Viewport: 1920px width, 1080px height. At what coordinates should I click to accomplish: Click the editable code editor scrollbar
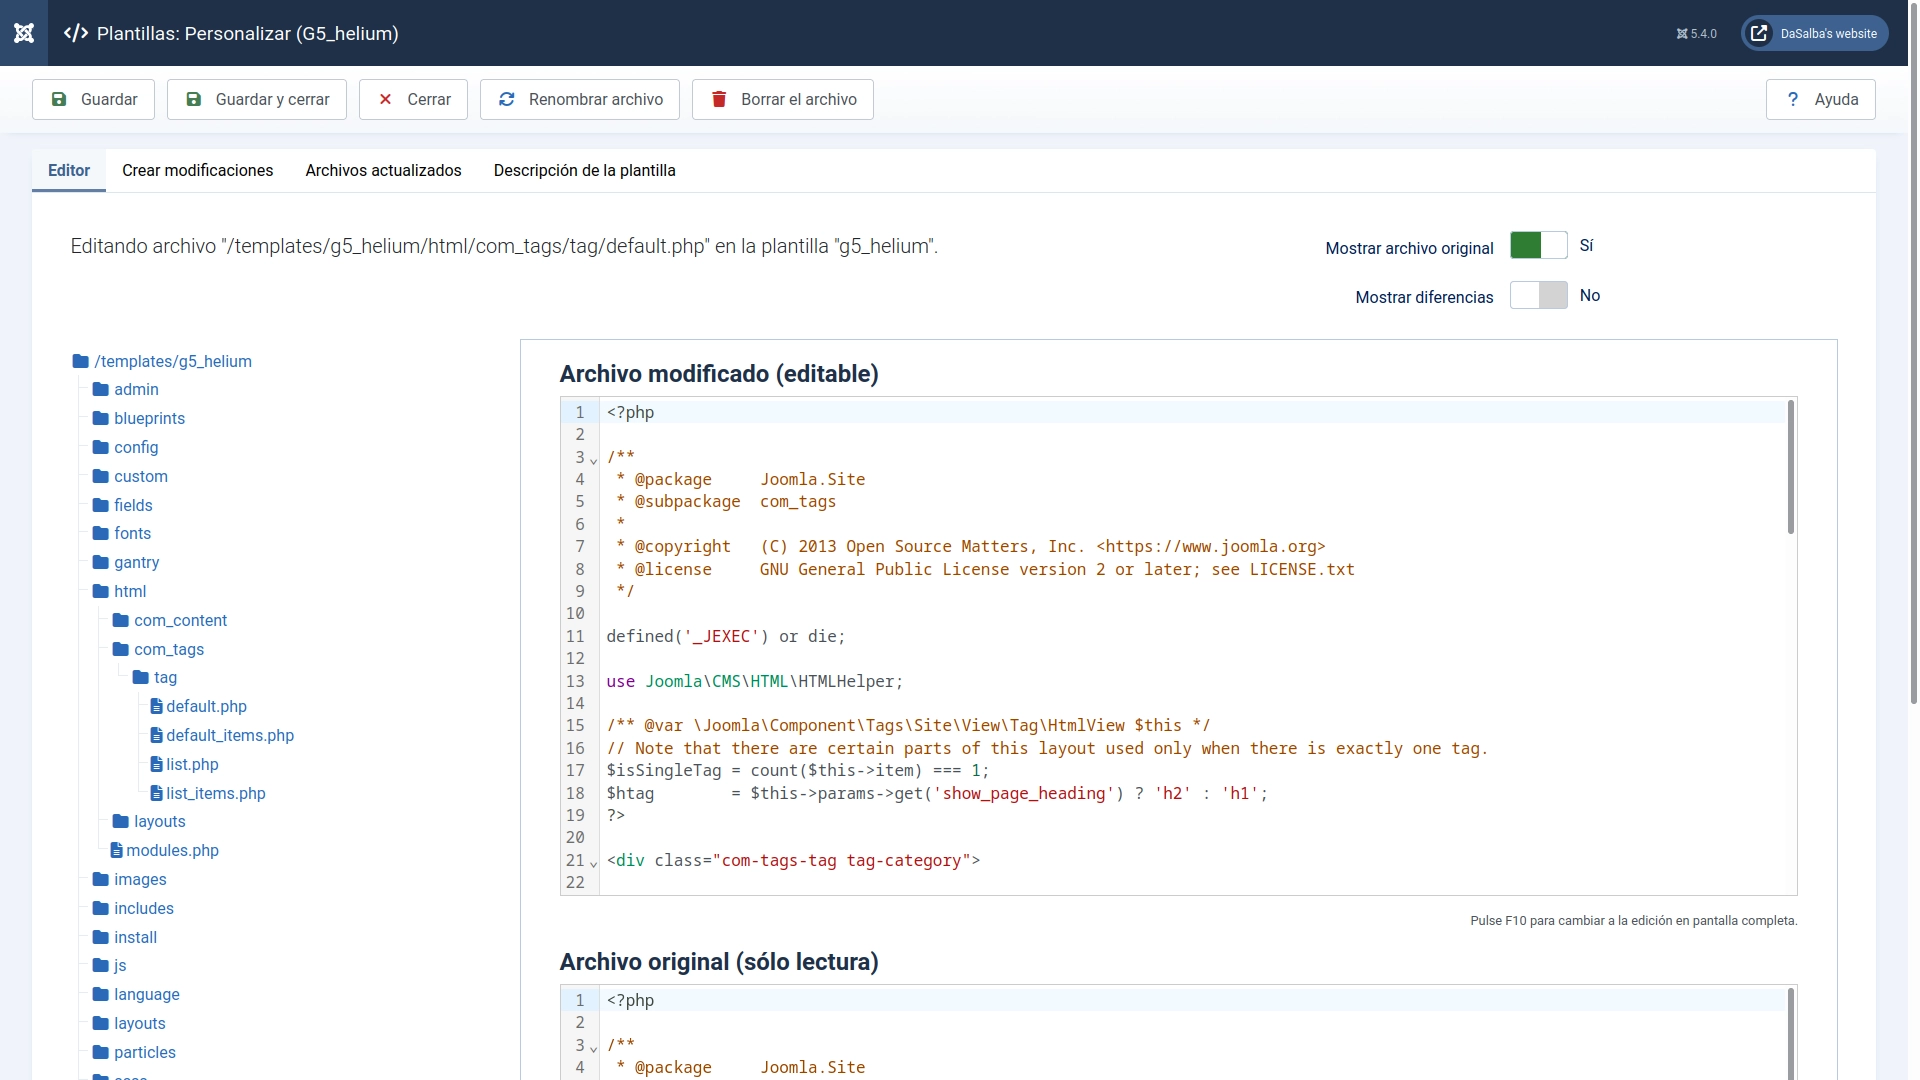[1790, 468]
